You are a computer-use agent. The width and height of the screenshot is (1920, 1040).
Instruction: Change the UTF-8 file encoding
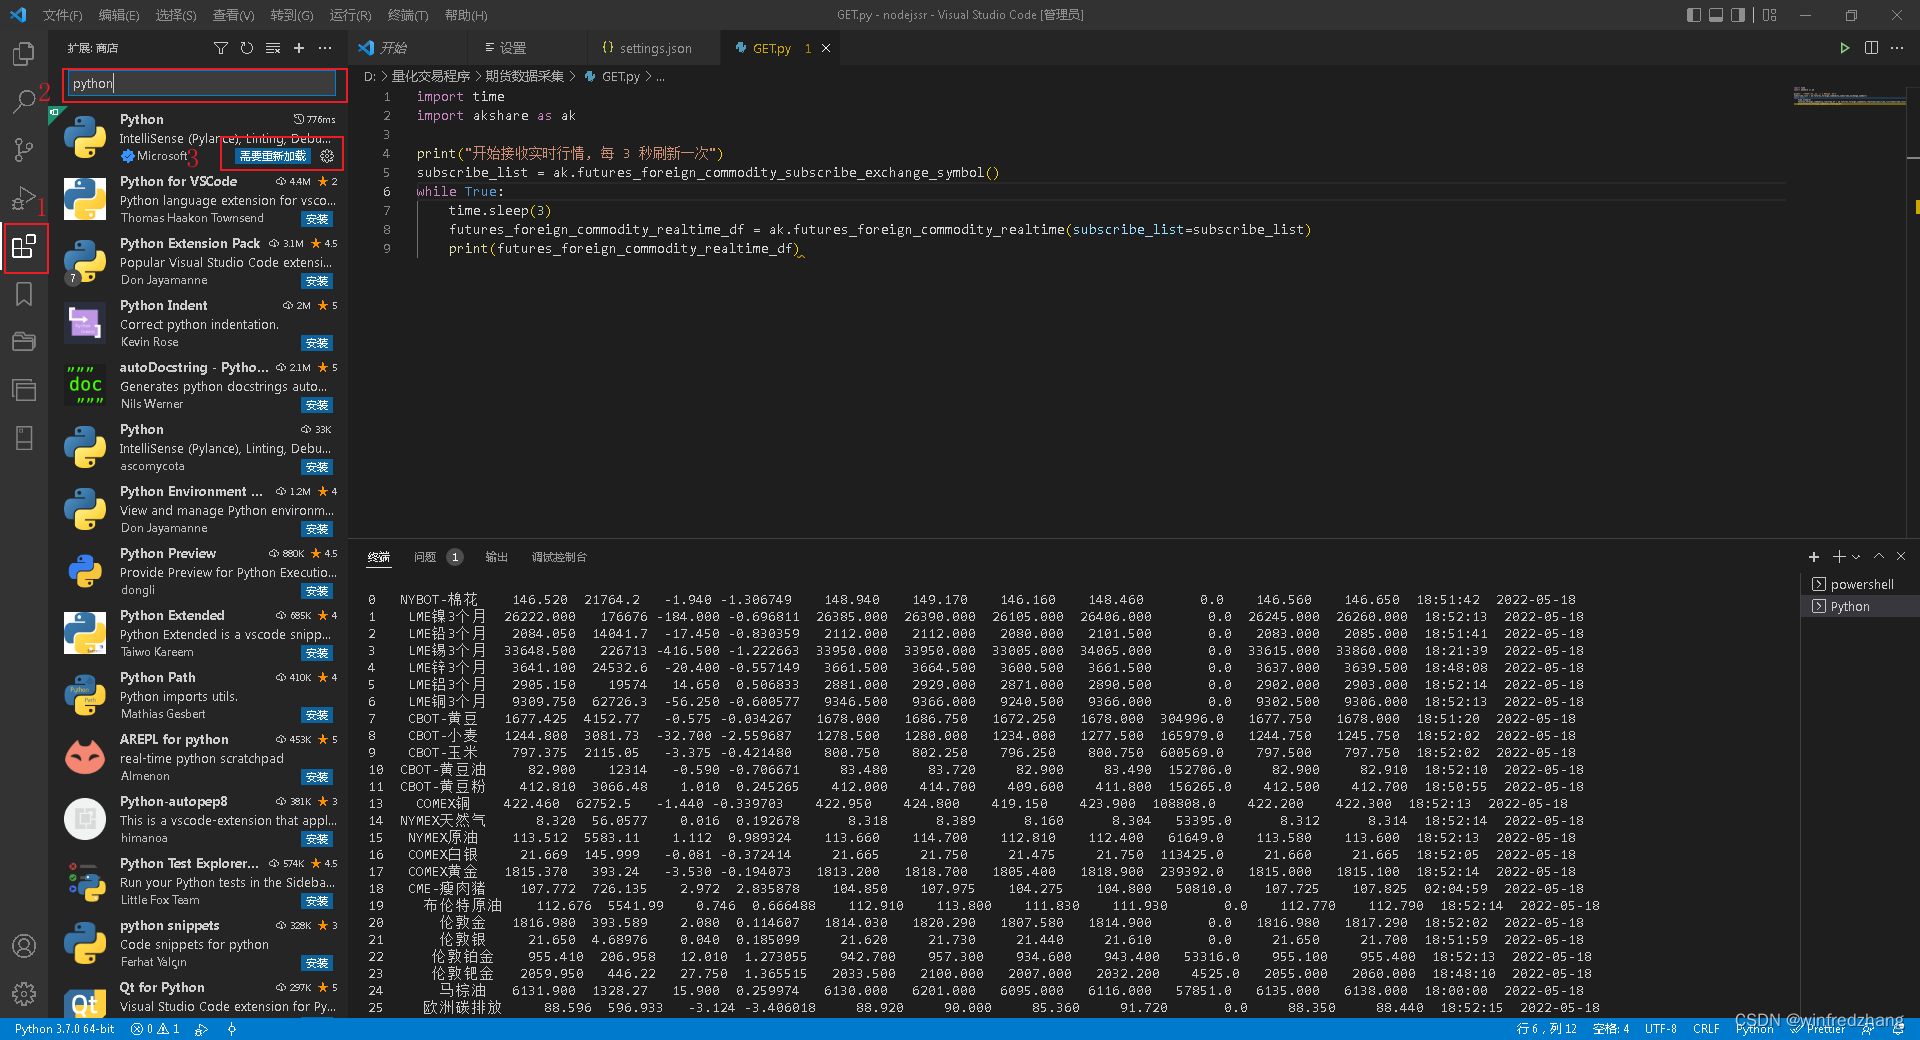1661,1029
